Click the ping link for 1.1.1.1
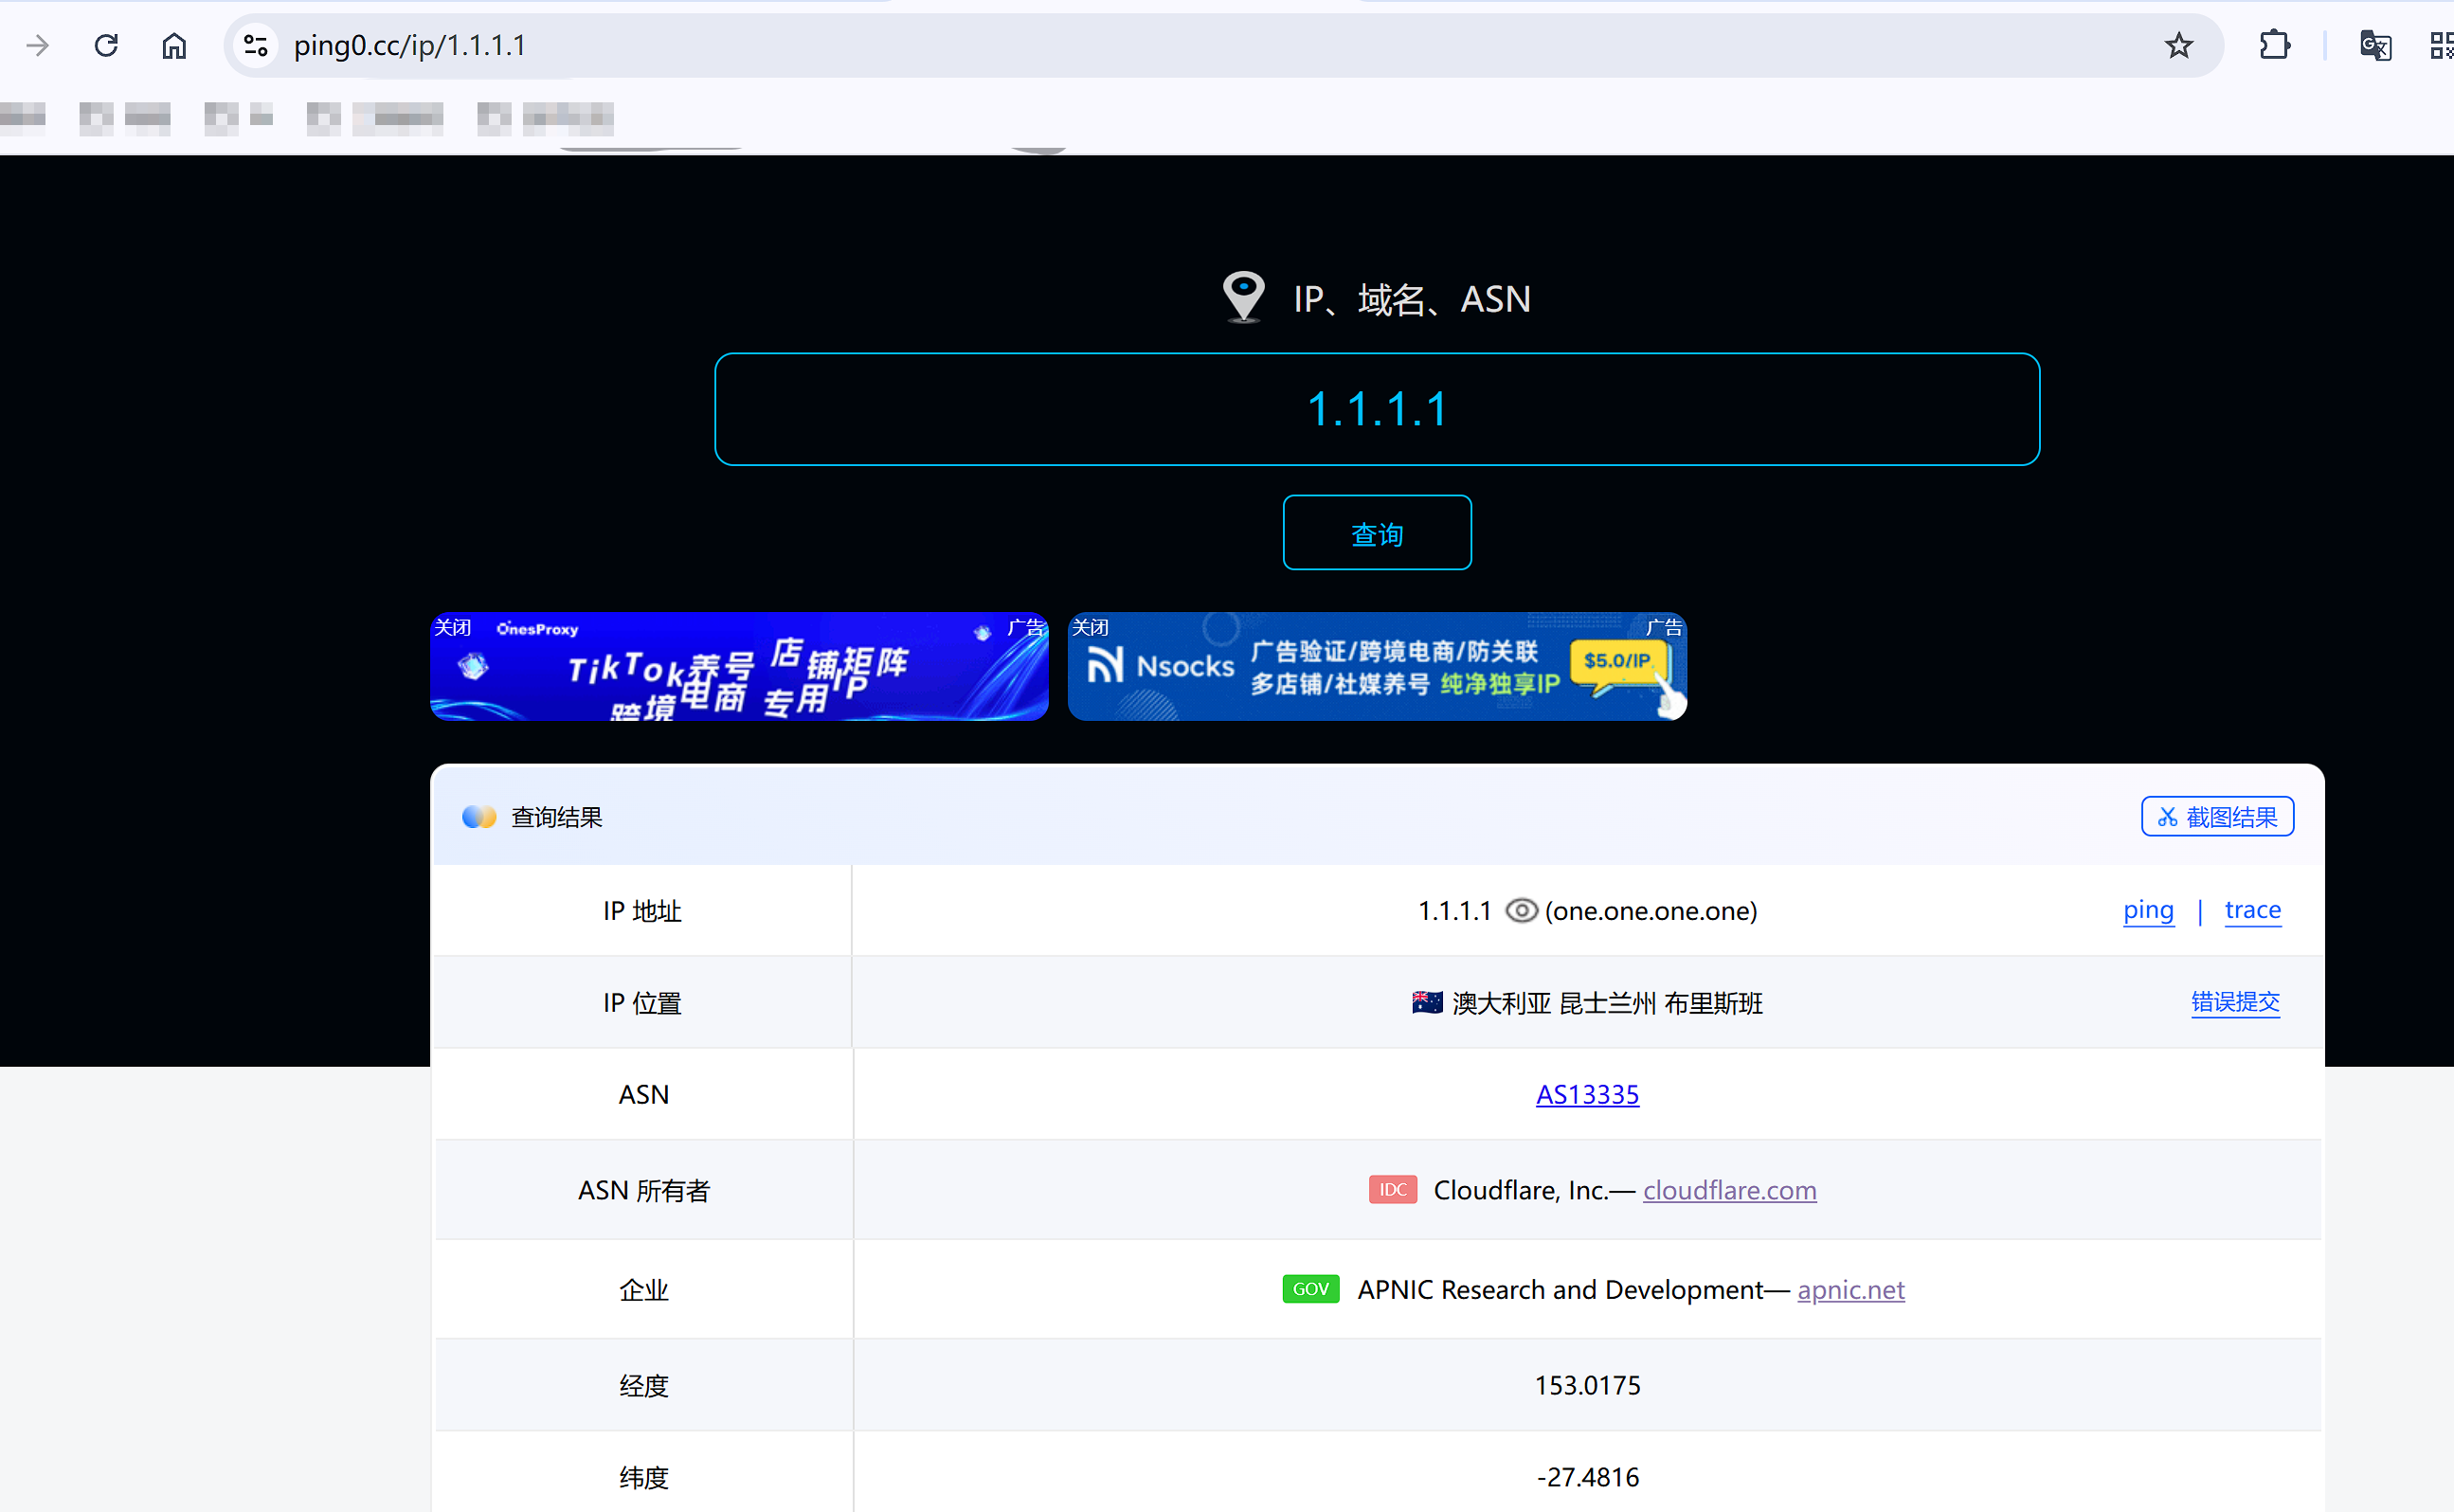2454x1512 pixels. [2149, 911]
